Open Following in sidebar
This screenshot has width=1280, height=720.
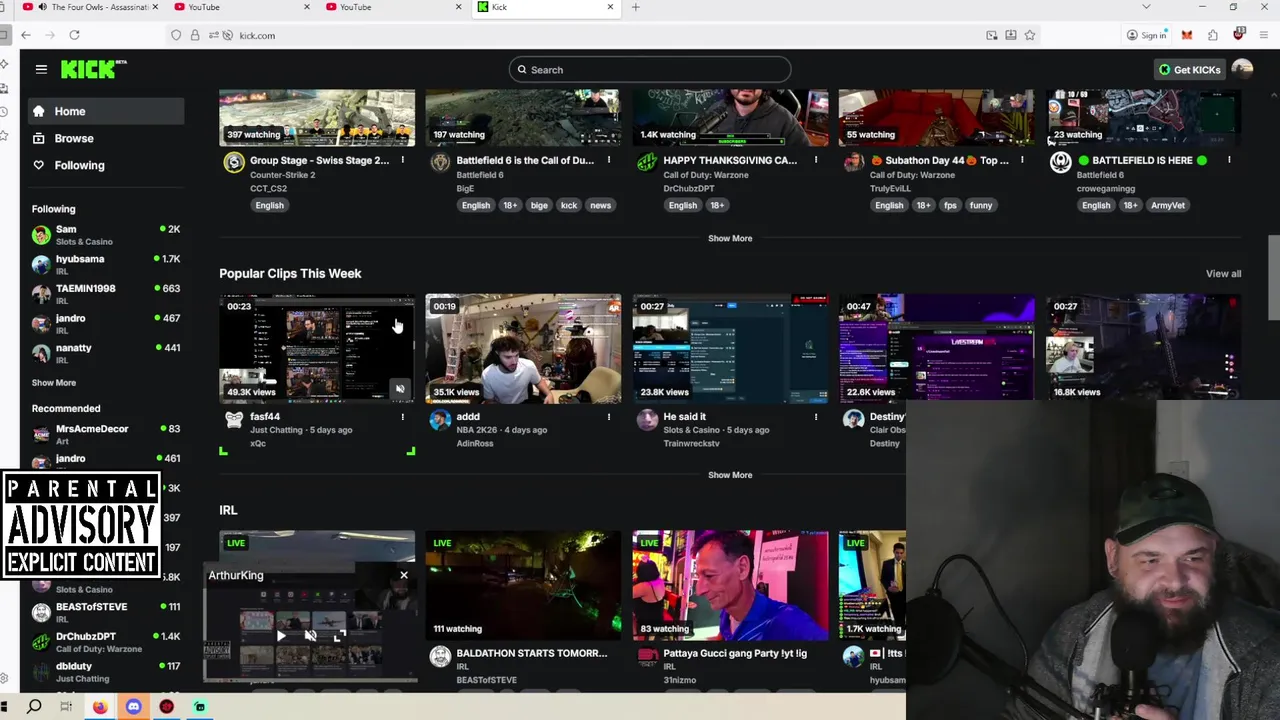[105, 165]
